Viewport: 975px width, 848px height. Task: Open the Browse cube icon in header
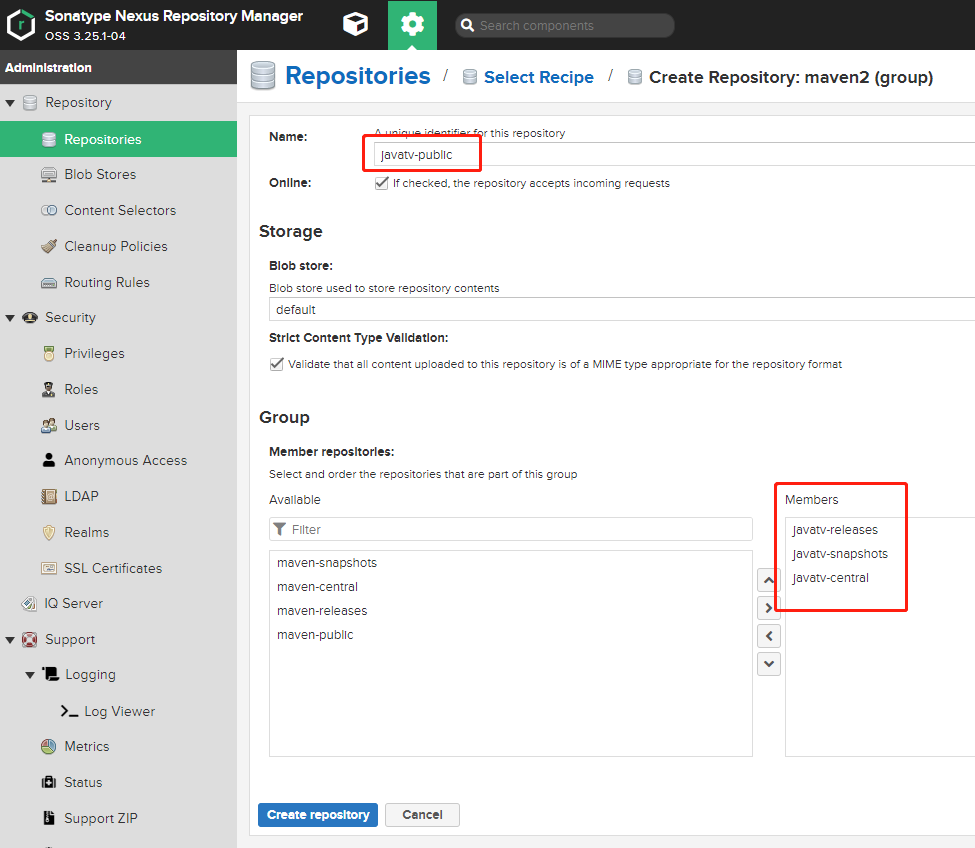pyautogui.click(x=355, y=25)
